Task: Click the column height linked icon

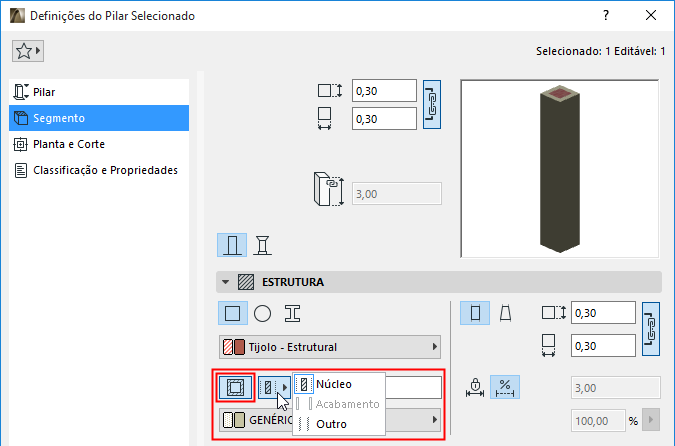Action: tap(329, 190)
